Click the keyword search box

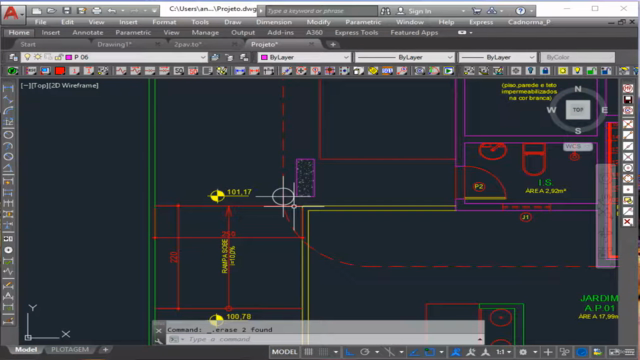point(322,11)
